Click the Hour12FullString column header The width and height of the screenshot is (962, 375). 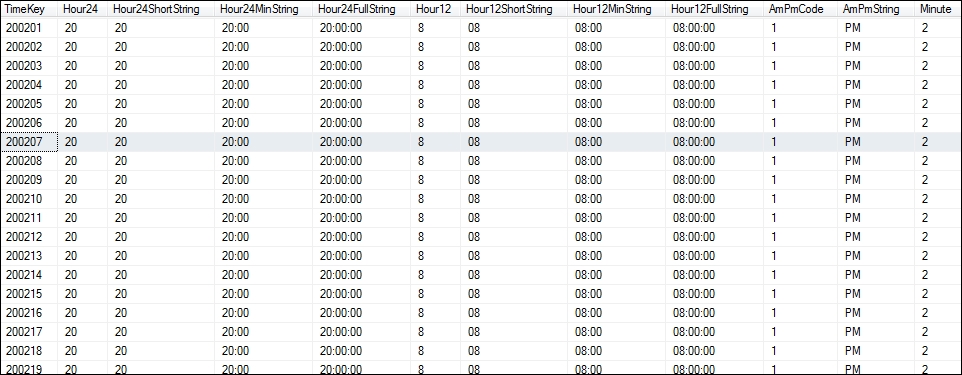click(715, 9)
